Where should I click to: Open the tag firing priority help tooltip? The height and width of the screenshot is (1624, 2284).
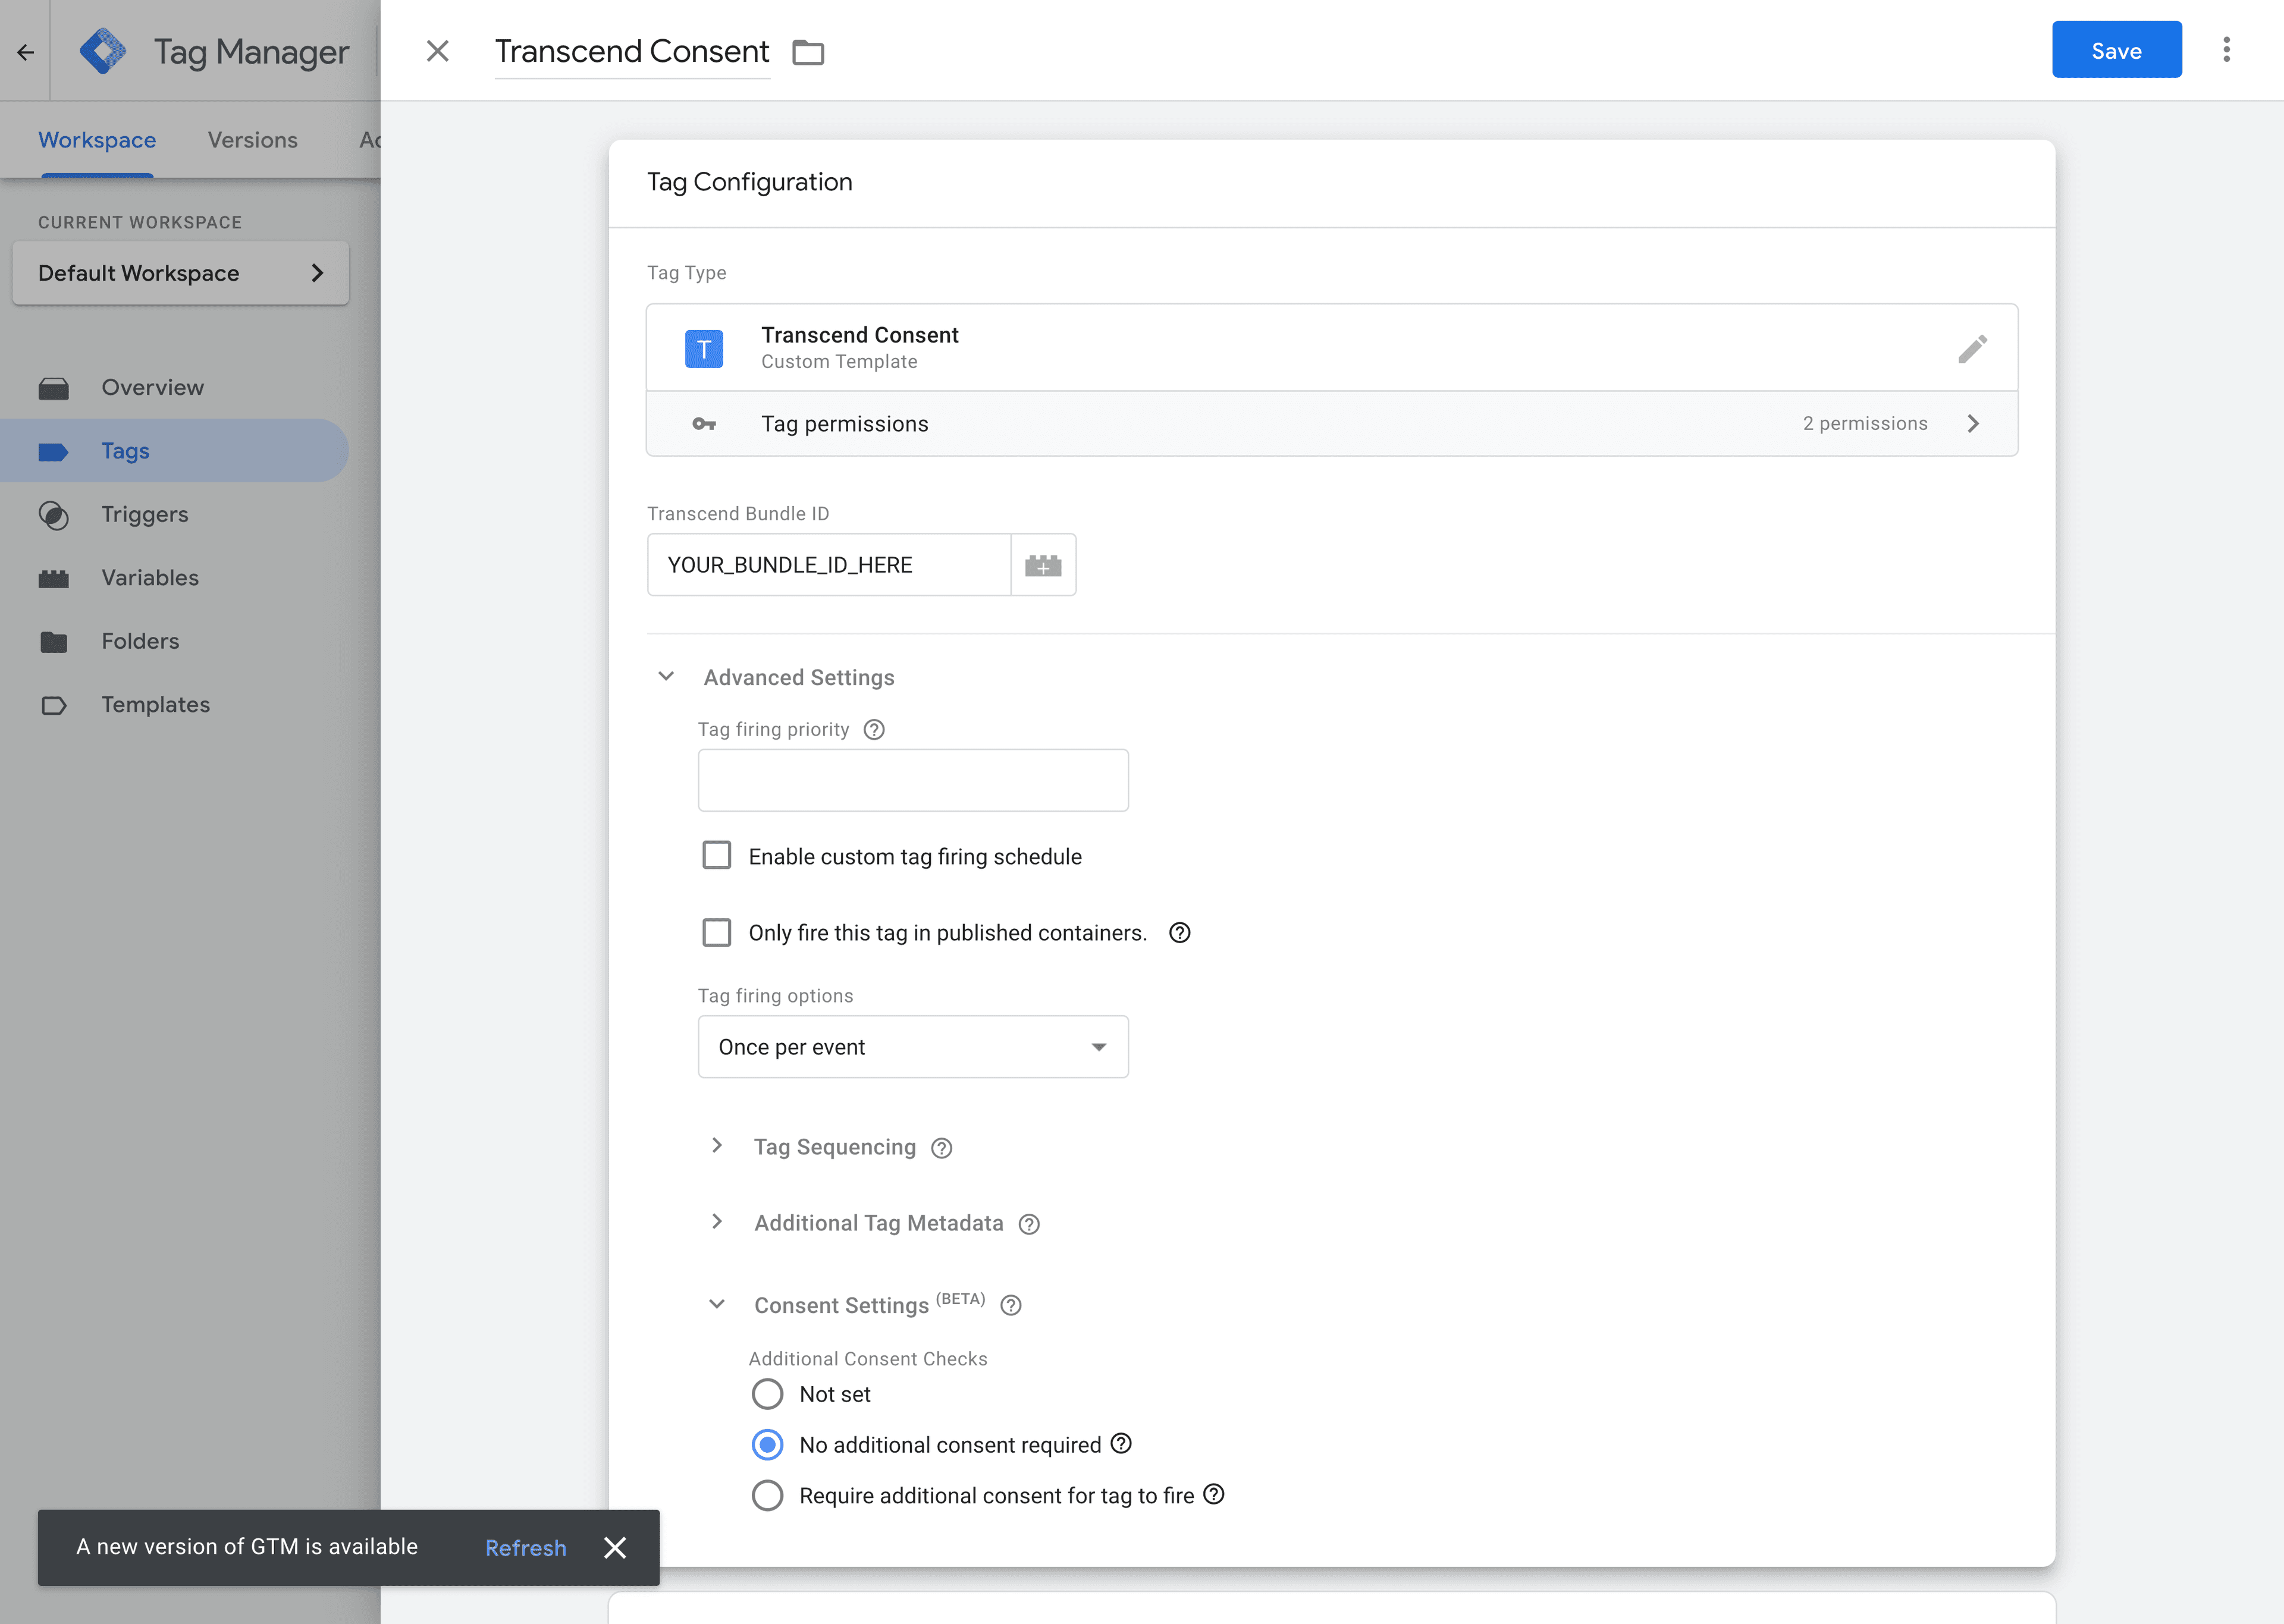(x=875, y=729)
